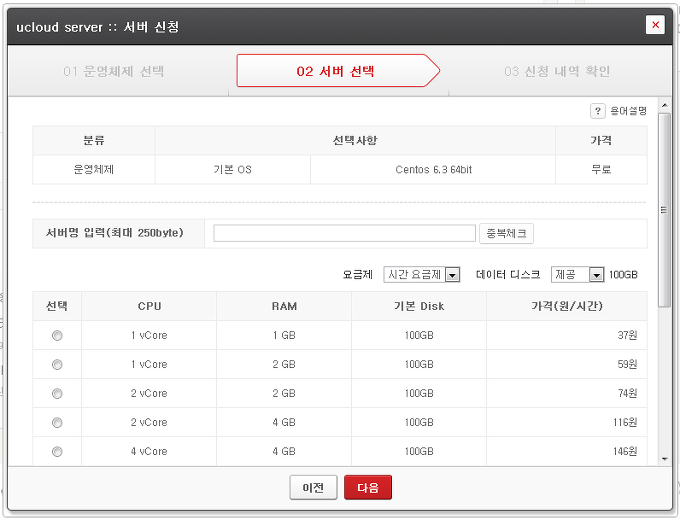Viewport: 680px width, 520px height.
Task: Close the server request dialog
Action: click(655, 25)
